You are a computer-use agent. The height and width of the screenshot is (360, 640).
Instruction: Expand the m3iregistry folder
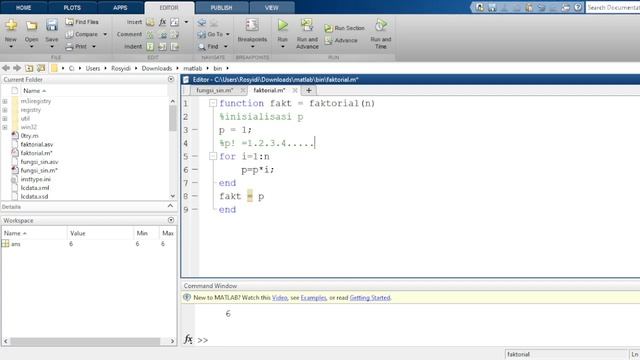click(x=5, y=101)
